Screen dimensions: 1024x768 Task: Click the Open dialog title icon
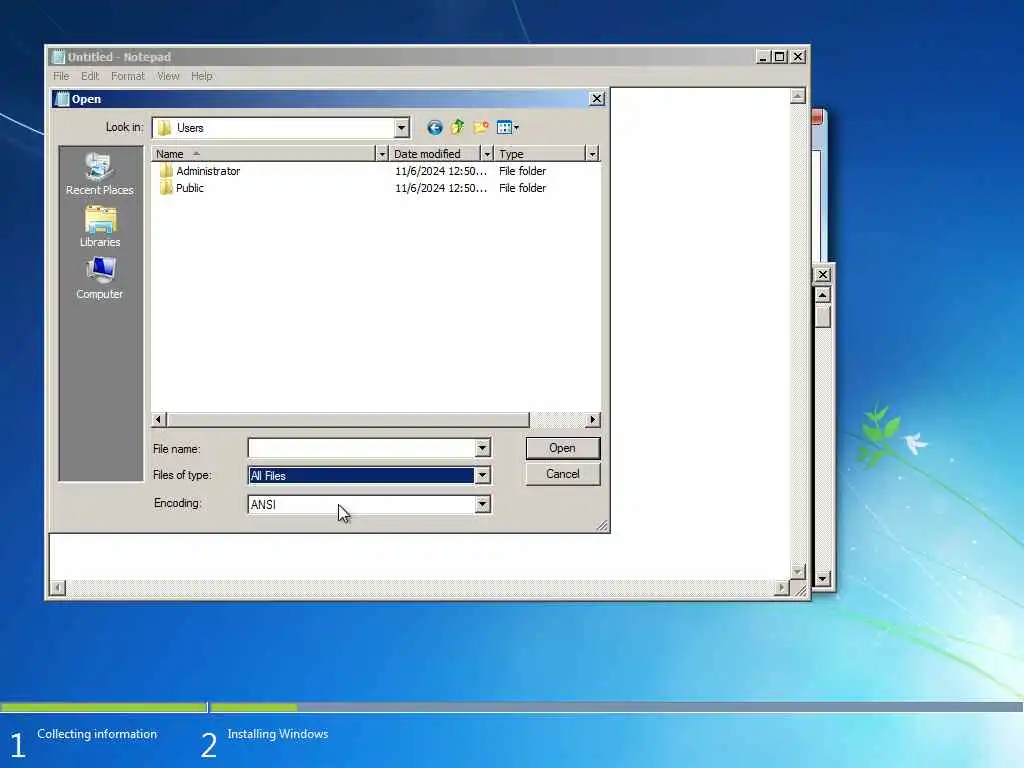[x=62, y=99]
